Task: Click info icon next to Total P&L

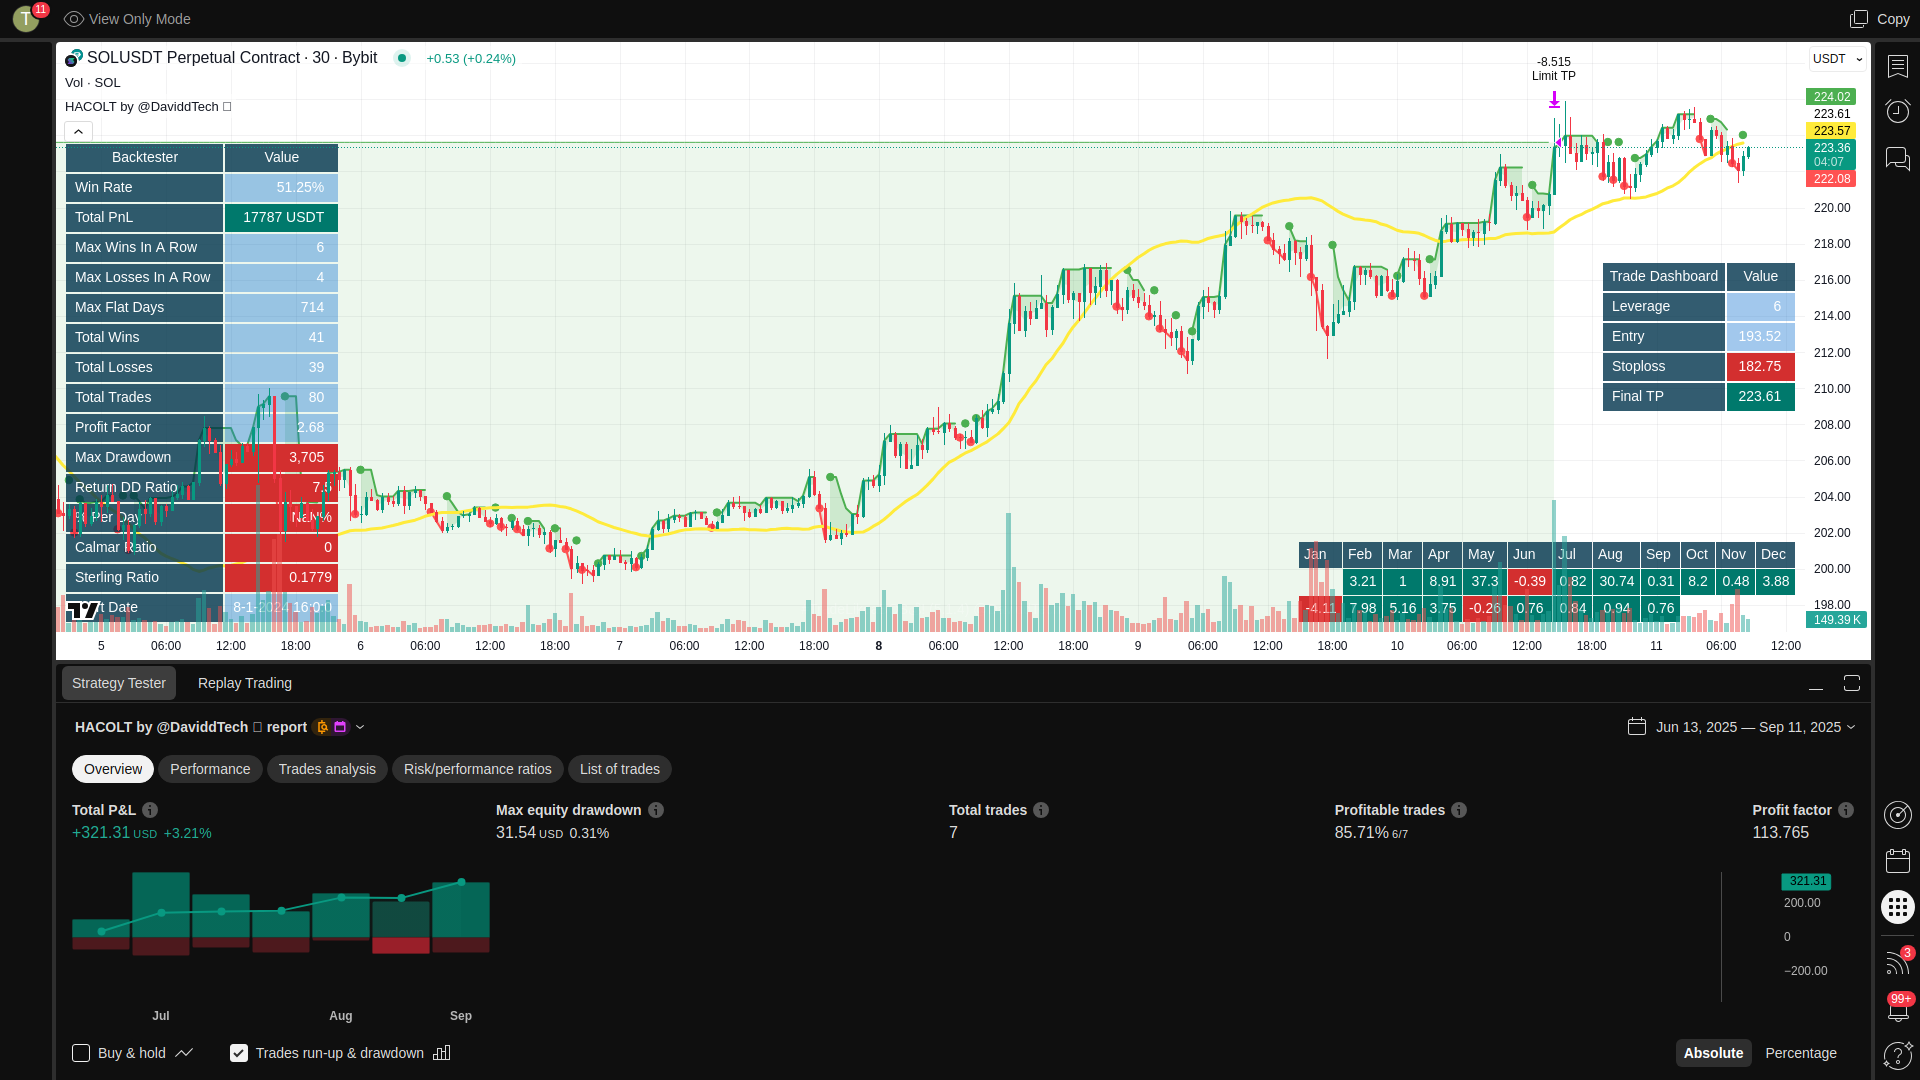Action: 150,810
